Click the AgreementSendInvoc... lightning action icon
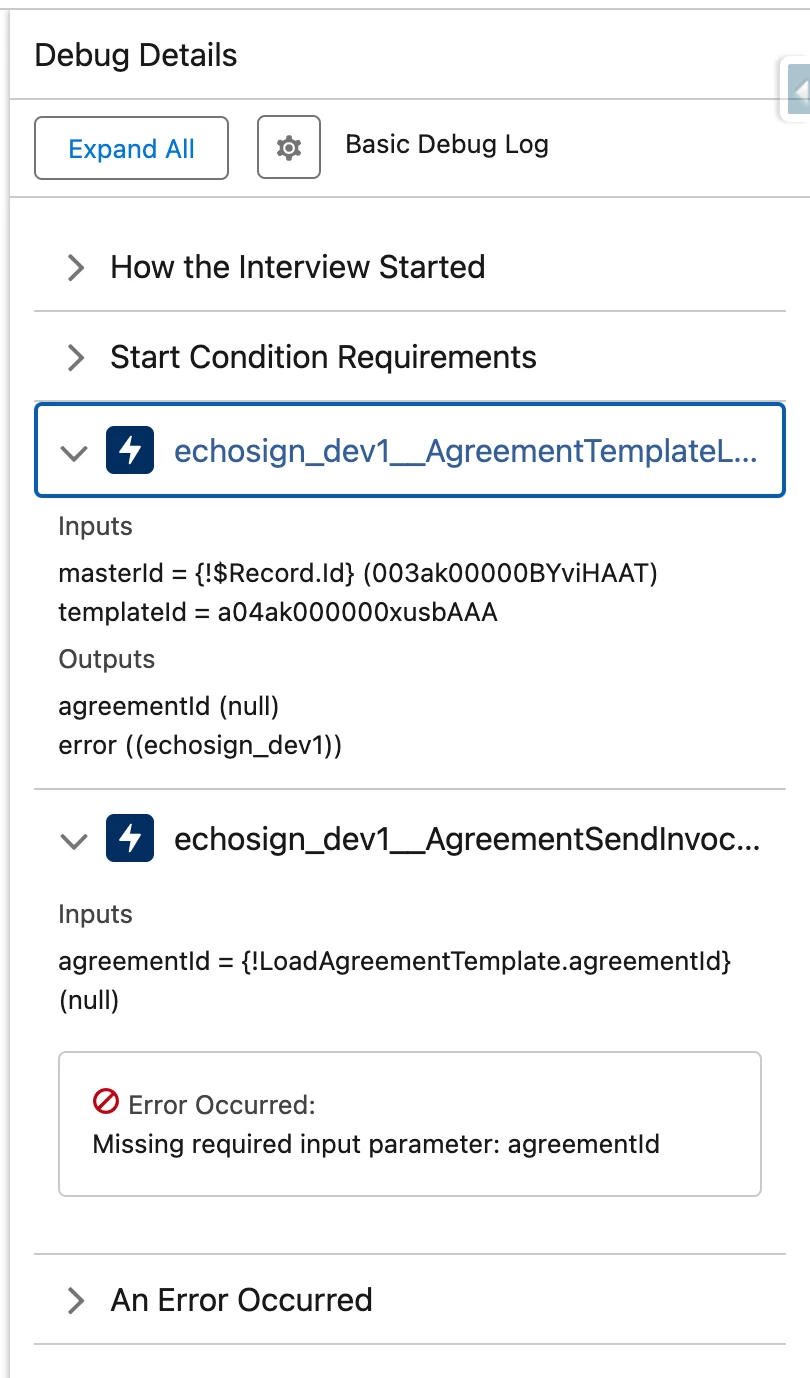810x1378 pixels. [130, 839]
